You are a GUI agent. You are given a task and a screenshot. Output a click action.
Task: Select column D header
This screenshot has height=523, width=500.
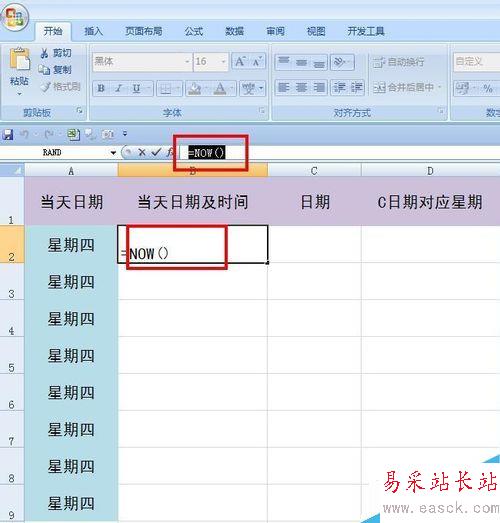[431, 171]
